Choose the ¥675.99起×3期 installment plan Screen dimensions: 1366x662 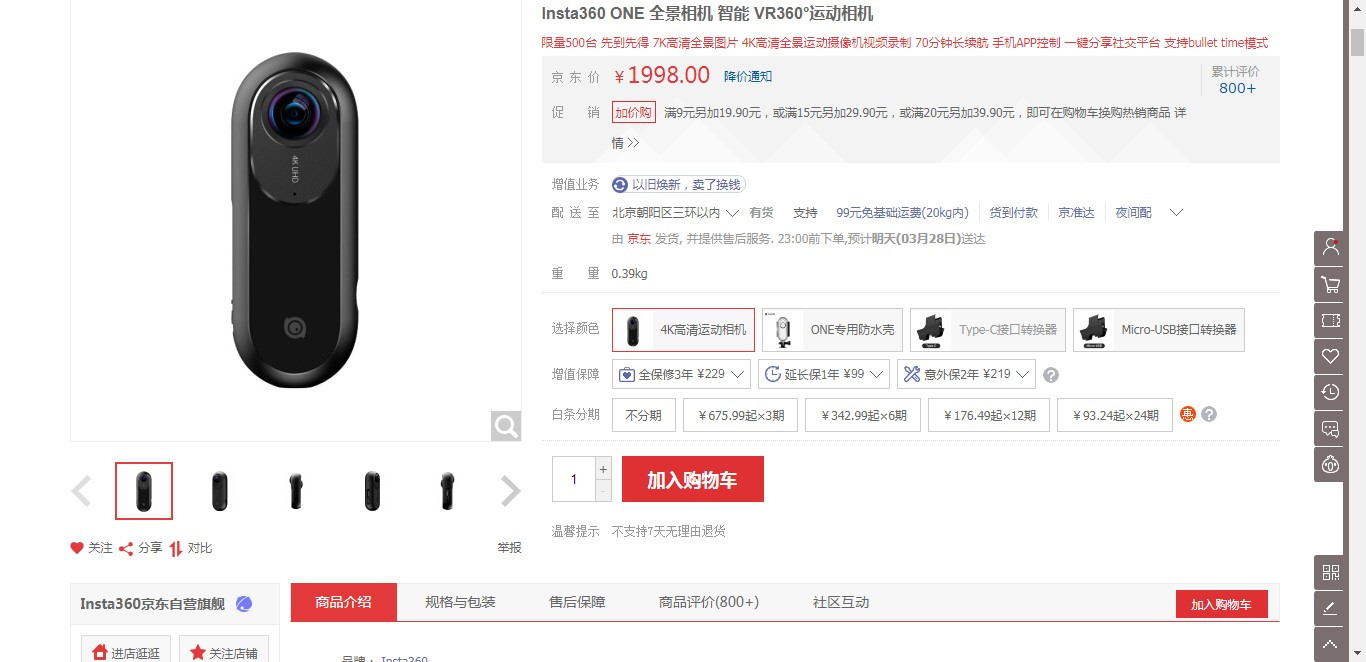tap(740, 415)
